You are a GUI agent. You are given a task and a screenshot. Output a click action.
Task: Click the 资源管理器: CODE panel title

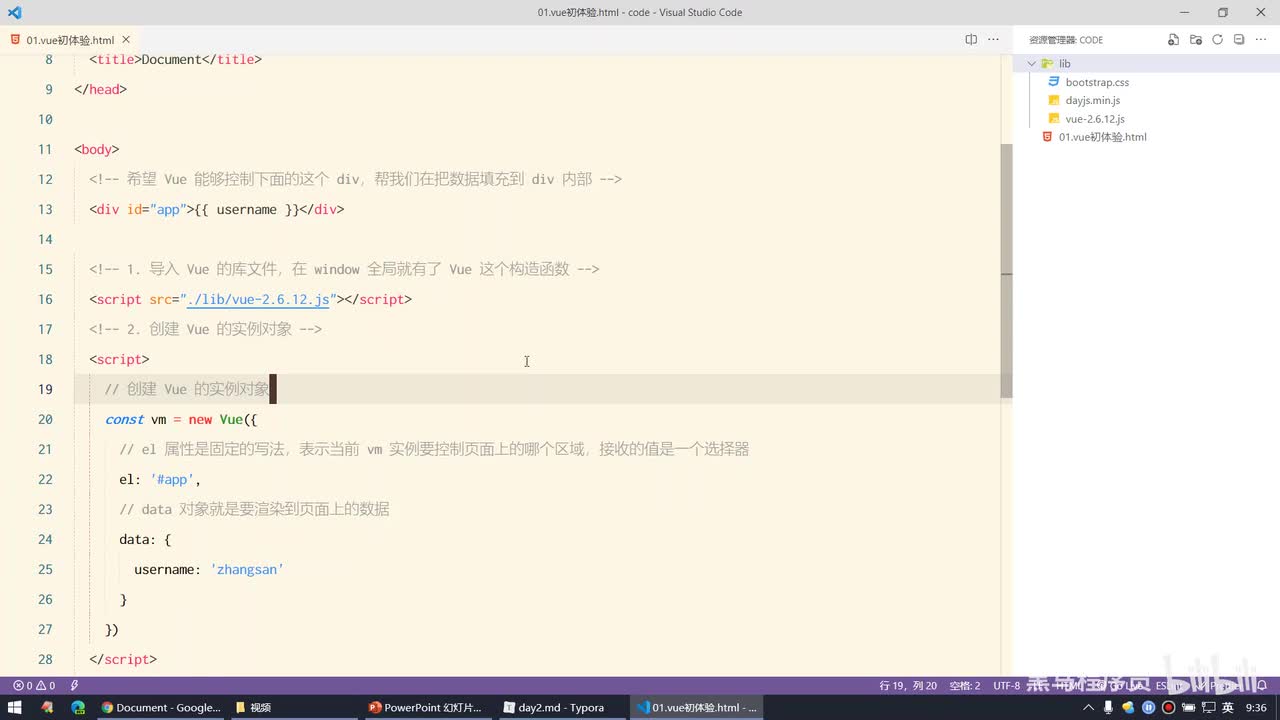click(x=1066, y=40)
